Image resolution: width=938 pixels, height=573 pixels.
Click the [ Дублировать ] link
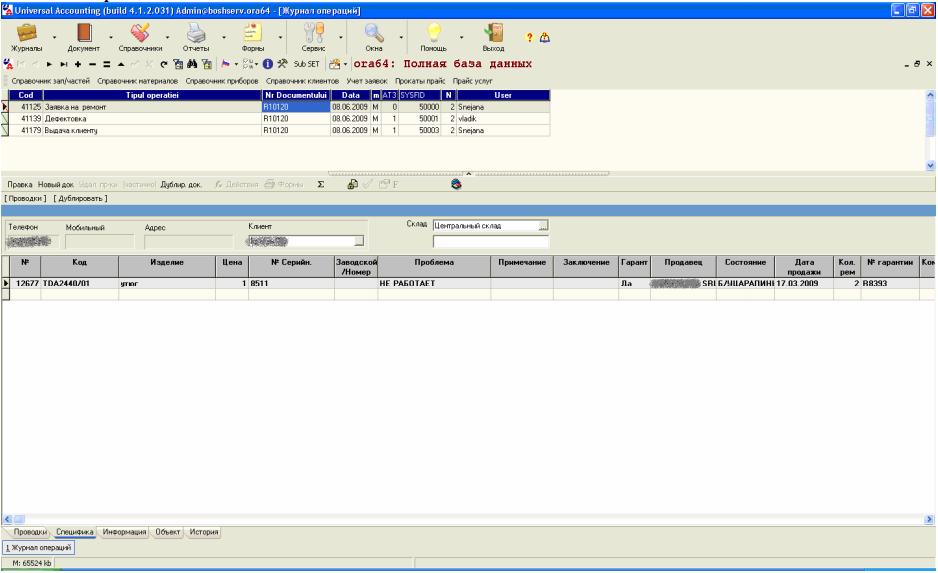(81, 198)
